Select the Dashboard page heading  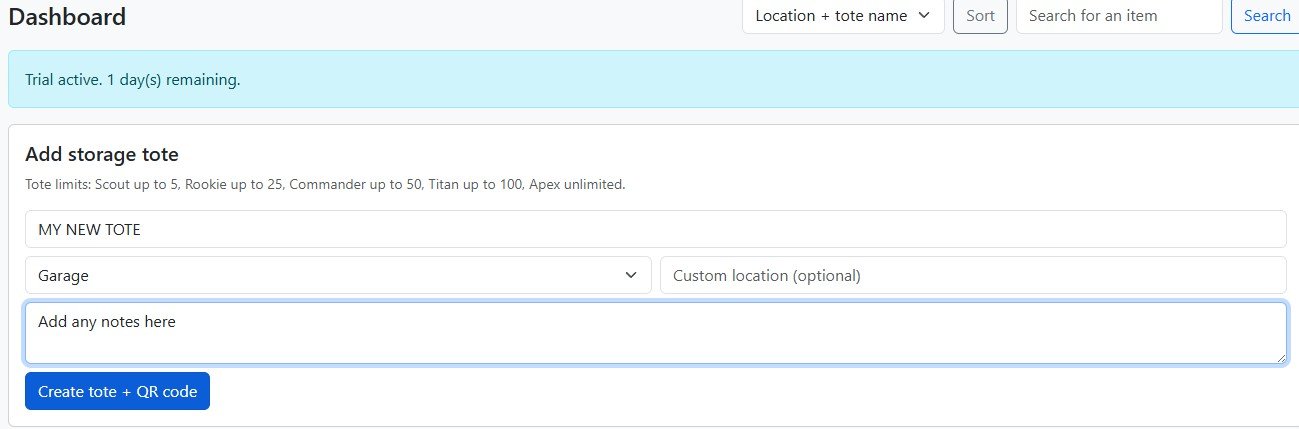pos(67,17)
